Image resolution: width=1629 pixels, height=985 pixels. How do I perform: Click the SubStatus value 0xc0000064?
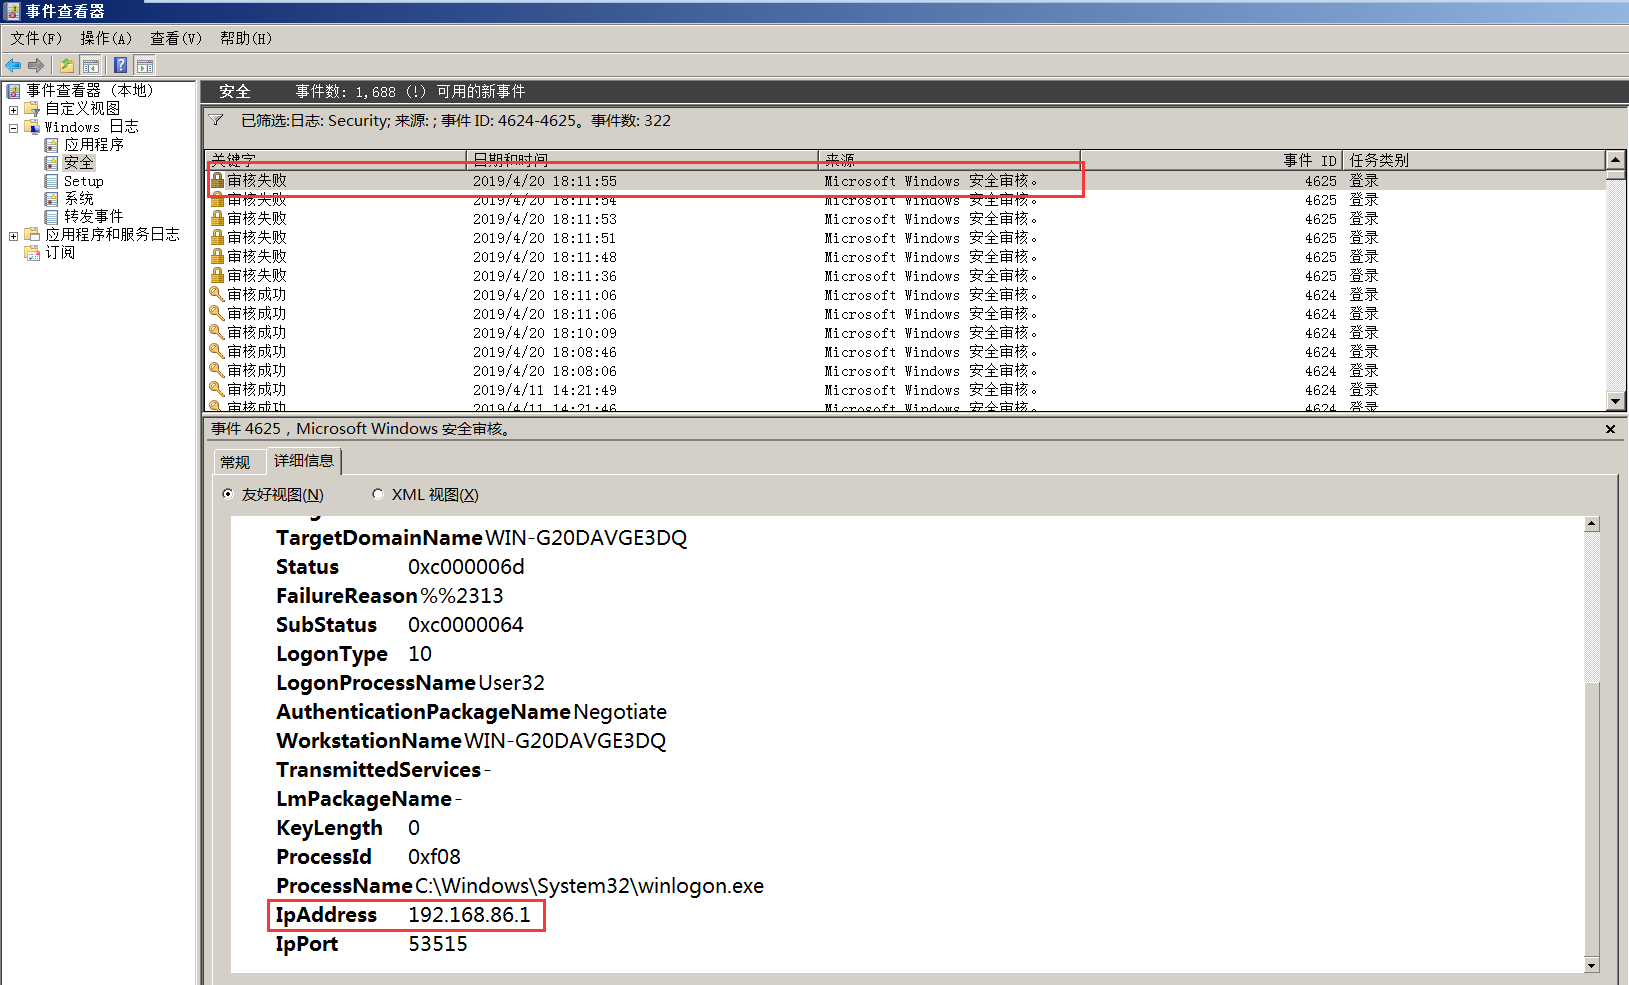tap(466, 625)
